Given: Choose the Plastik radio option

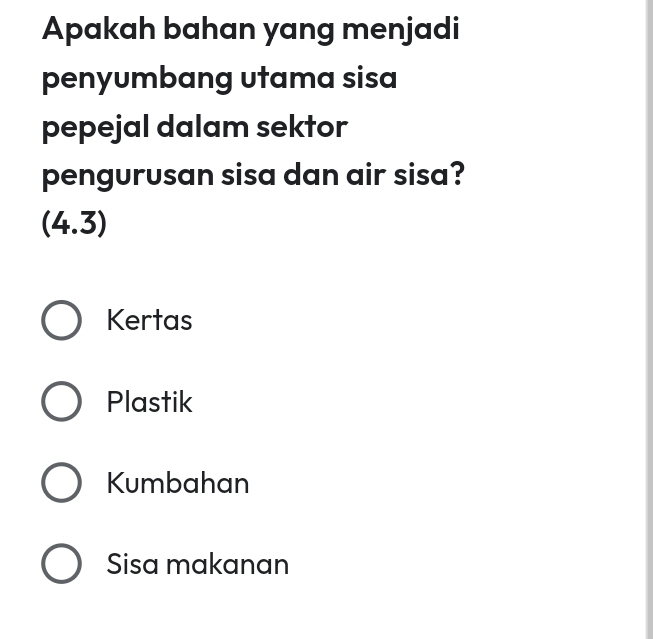Looking at the screenshot, I should click(61, 402).
